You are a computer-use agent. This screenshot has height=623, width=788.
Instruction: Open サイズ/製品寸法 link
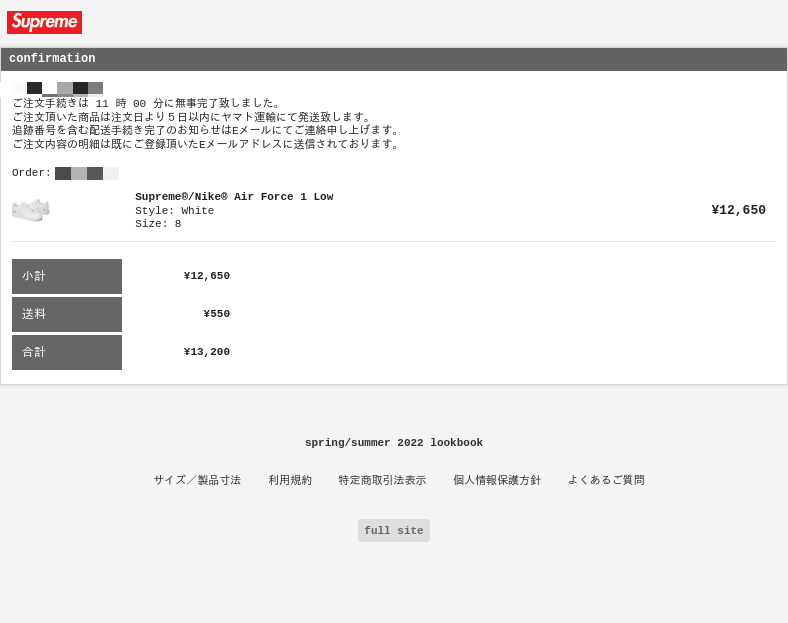(197, 480)
